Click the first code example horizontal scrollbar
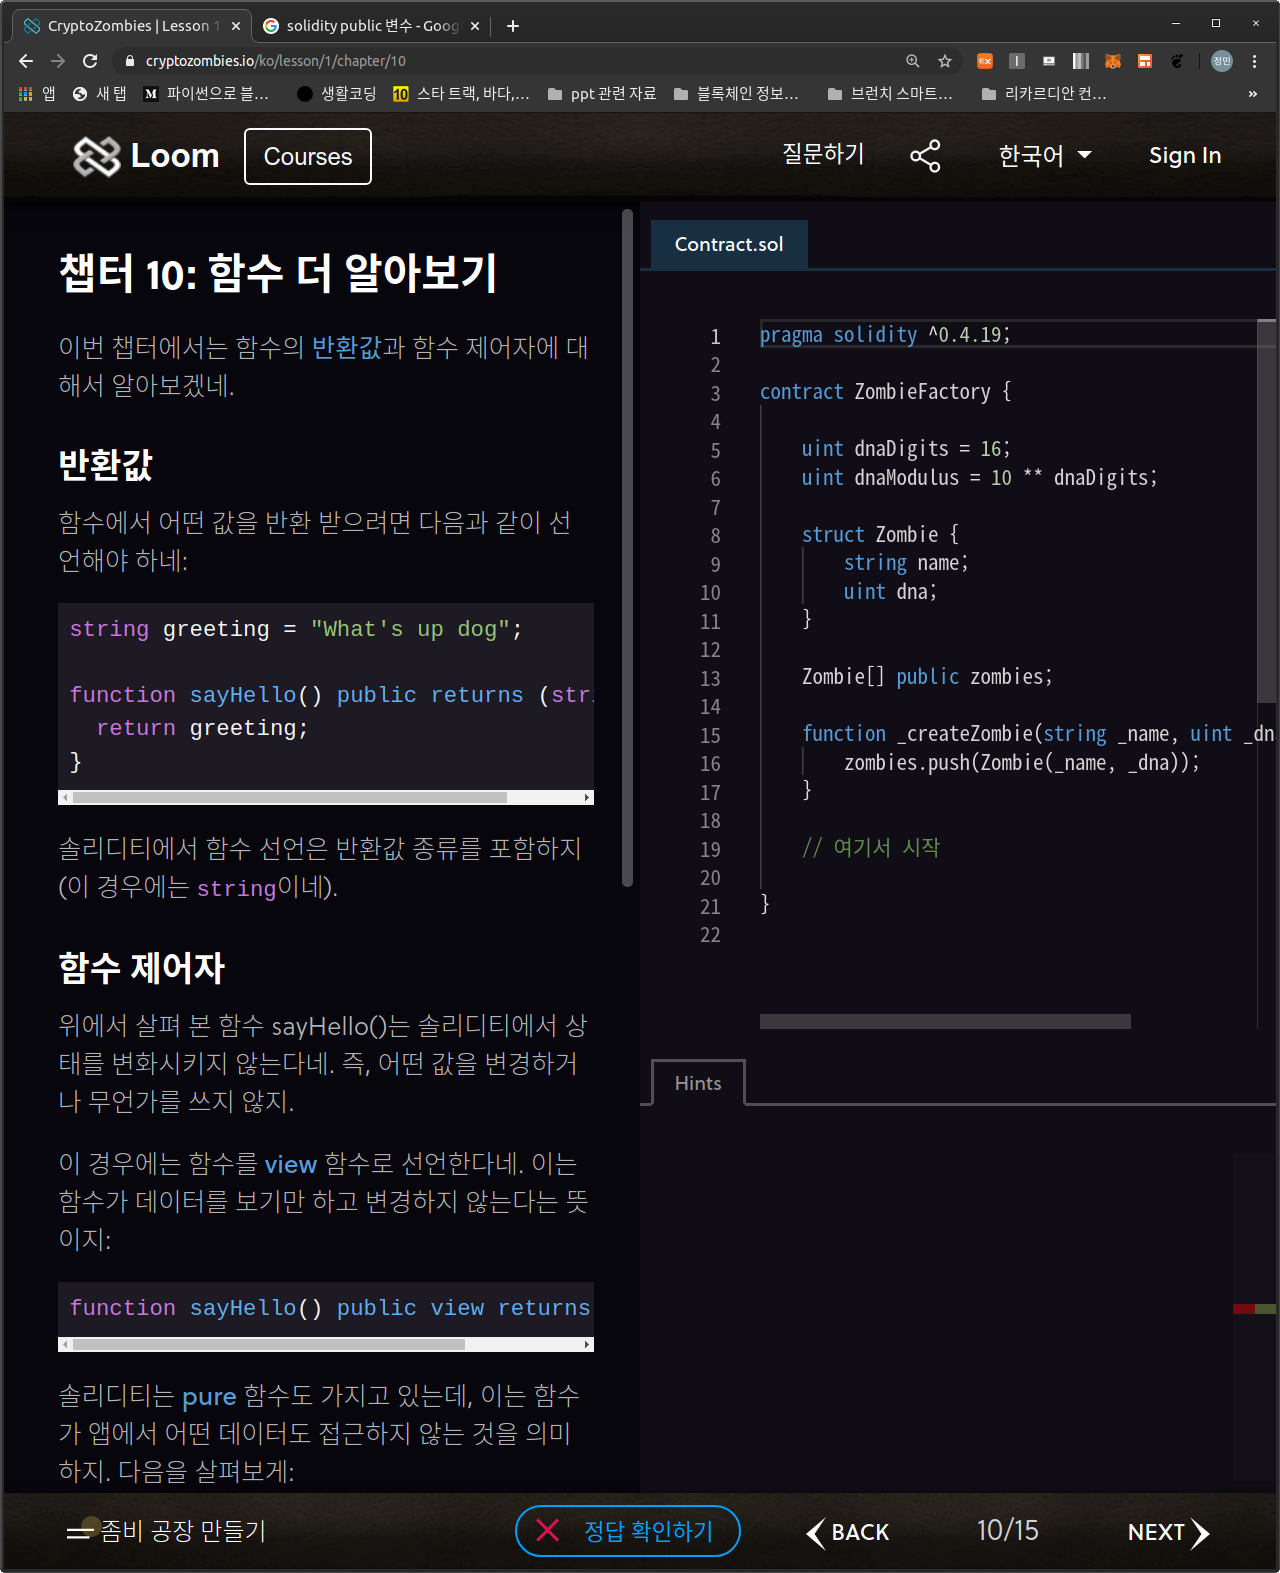This screenshot has height=1573, width=1280. point(290,798)
